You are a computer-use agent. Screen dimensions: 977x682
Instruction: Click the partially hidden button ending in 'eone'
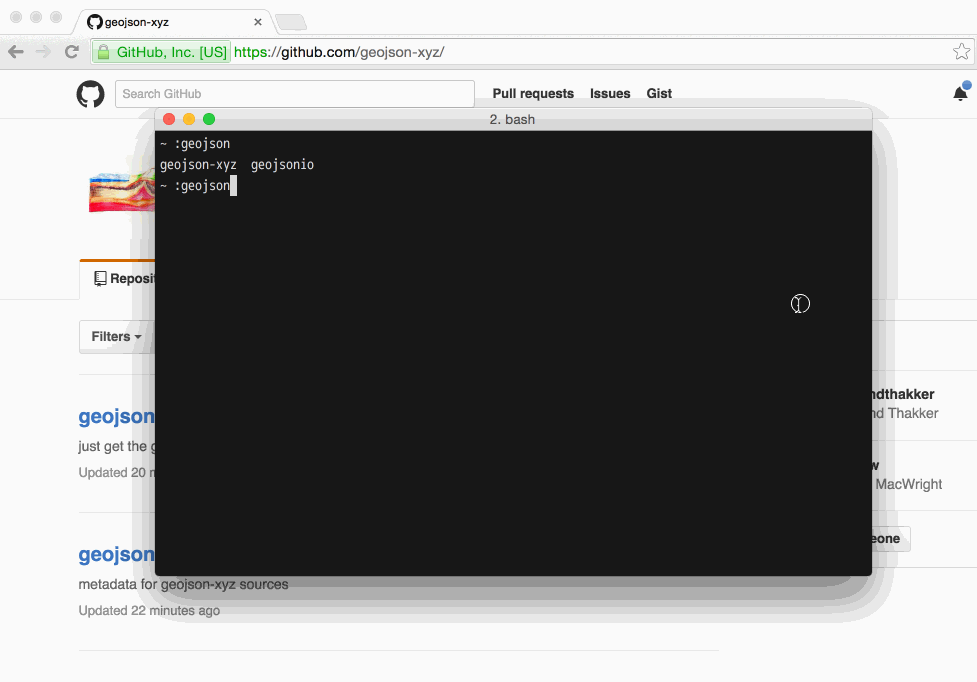pyautogui.click(x=890, y=539)
